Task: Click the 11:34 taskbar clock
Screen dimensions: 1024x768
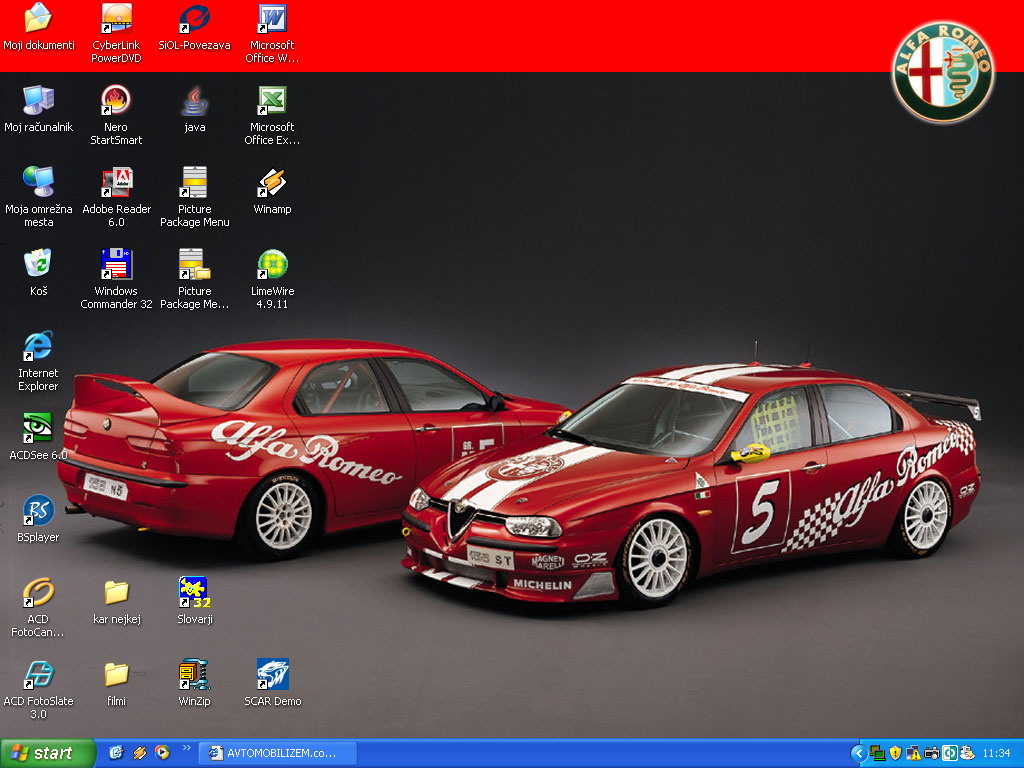Action: point(997,754)
